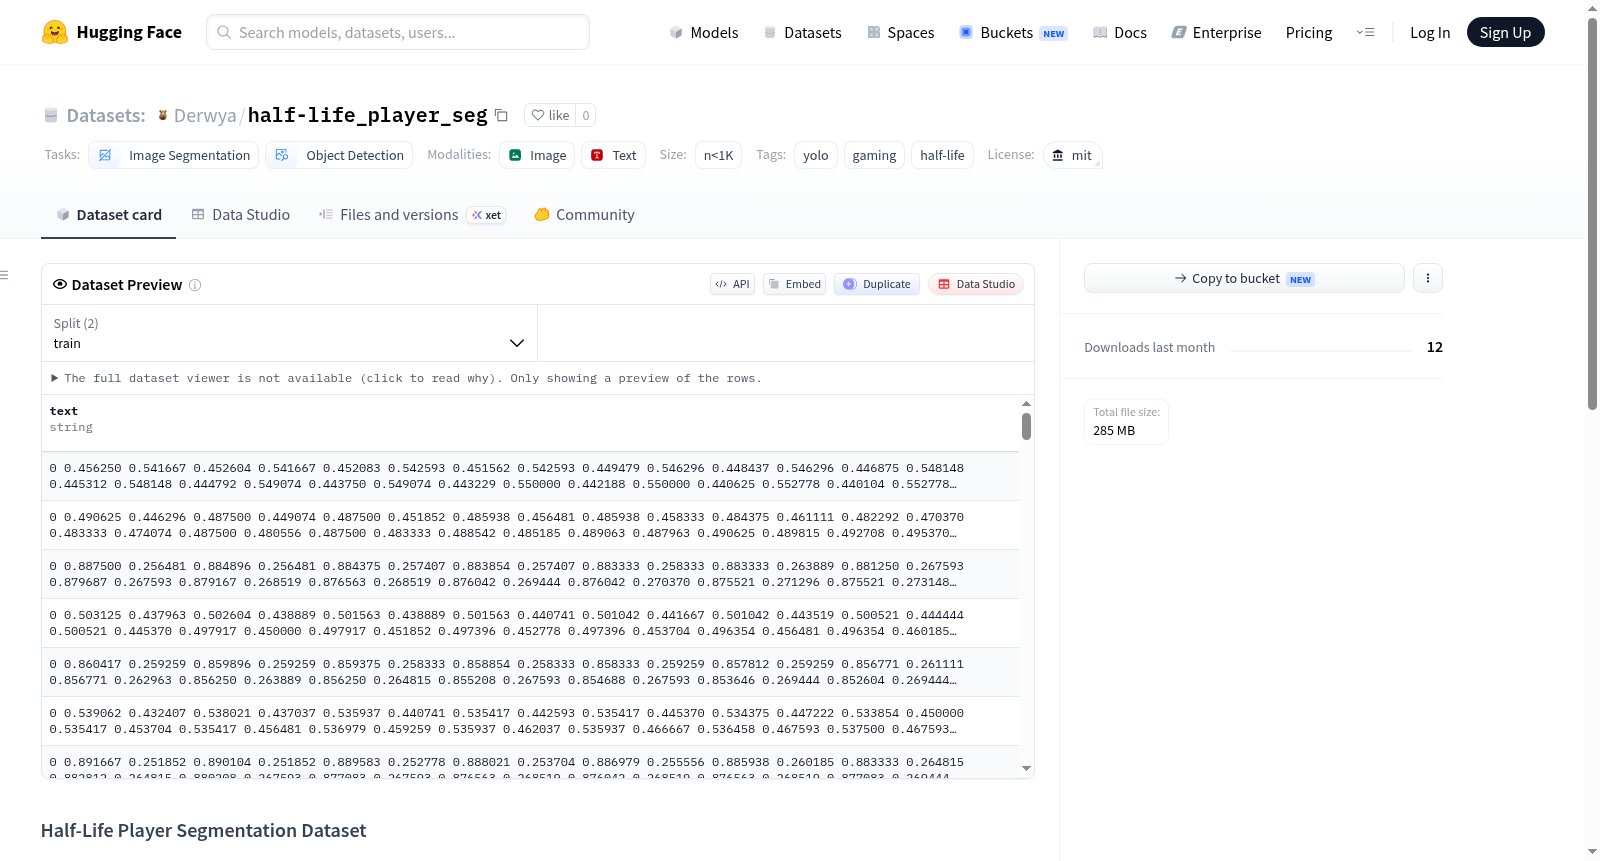Click the mit license tag
The width and height of the screenshot is (1600, 861).
(x=1072, y=155)
